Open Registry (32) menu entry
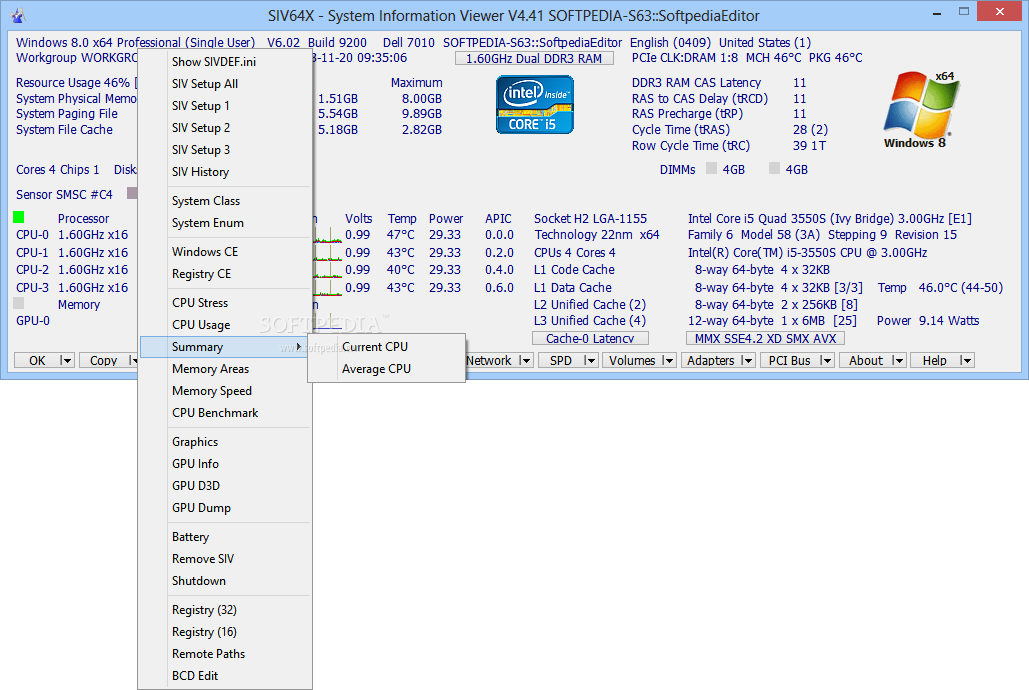The image size is (1029, 690). (x=225, y=610)
